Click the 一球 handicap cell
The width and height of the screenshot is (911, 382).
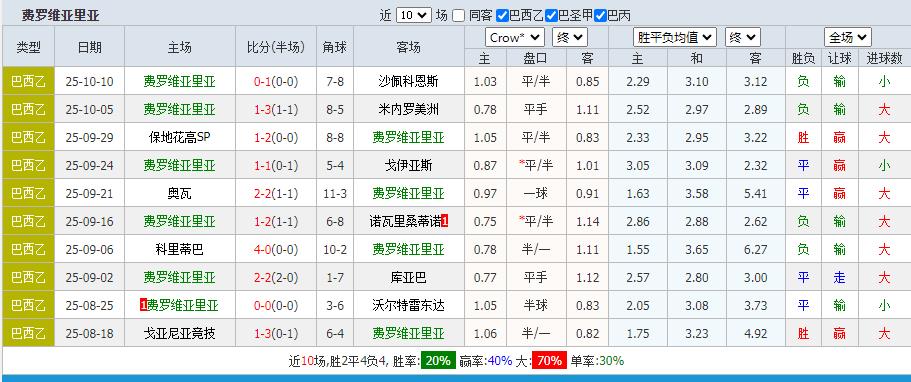point(536,193)
